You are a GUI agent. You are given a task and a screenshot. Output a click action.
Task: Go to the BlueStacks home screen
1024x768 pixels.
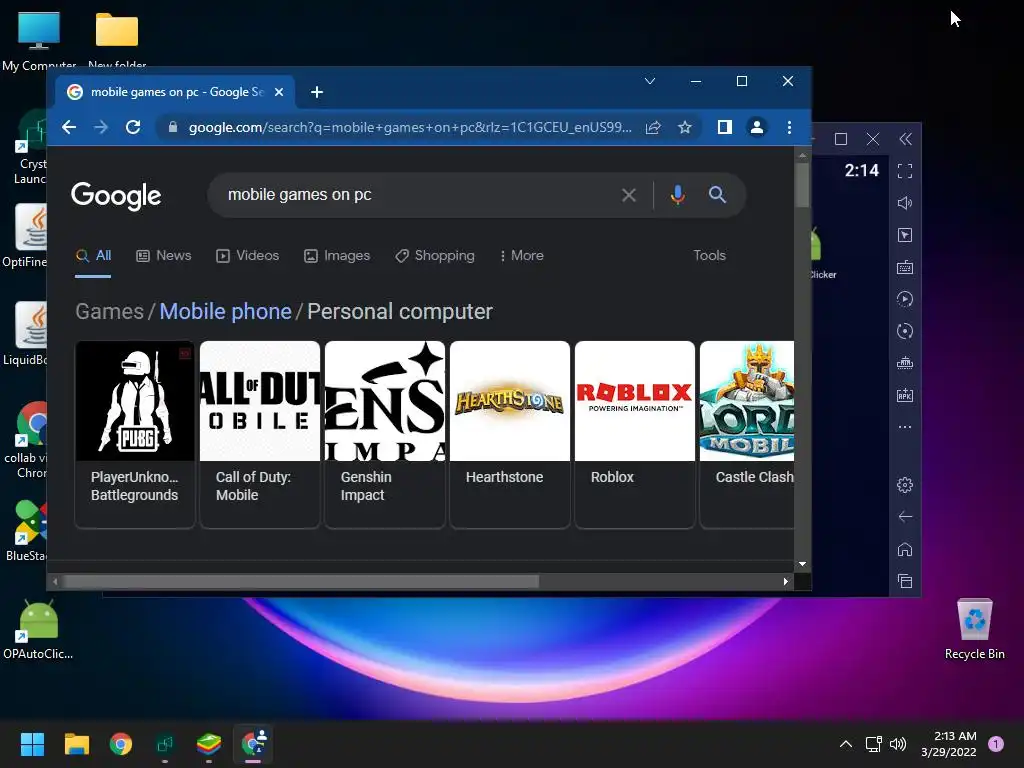[905, 549]
